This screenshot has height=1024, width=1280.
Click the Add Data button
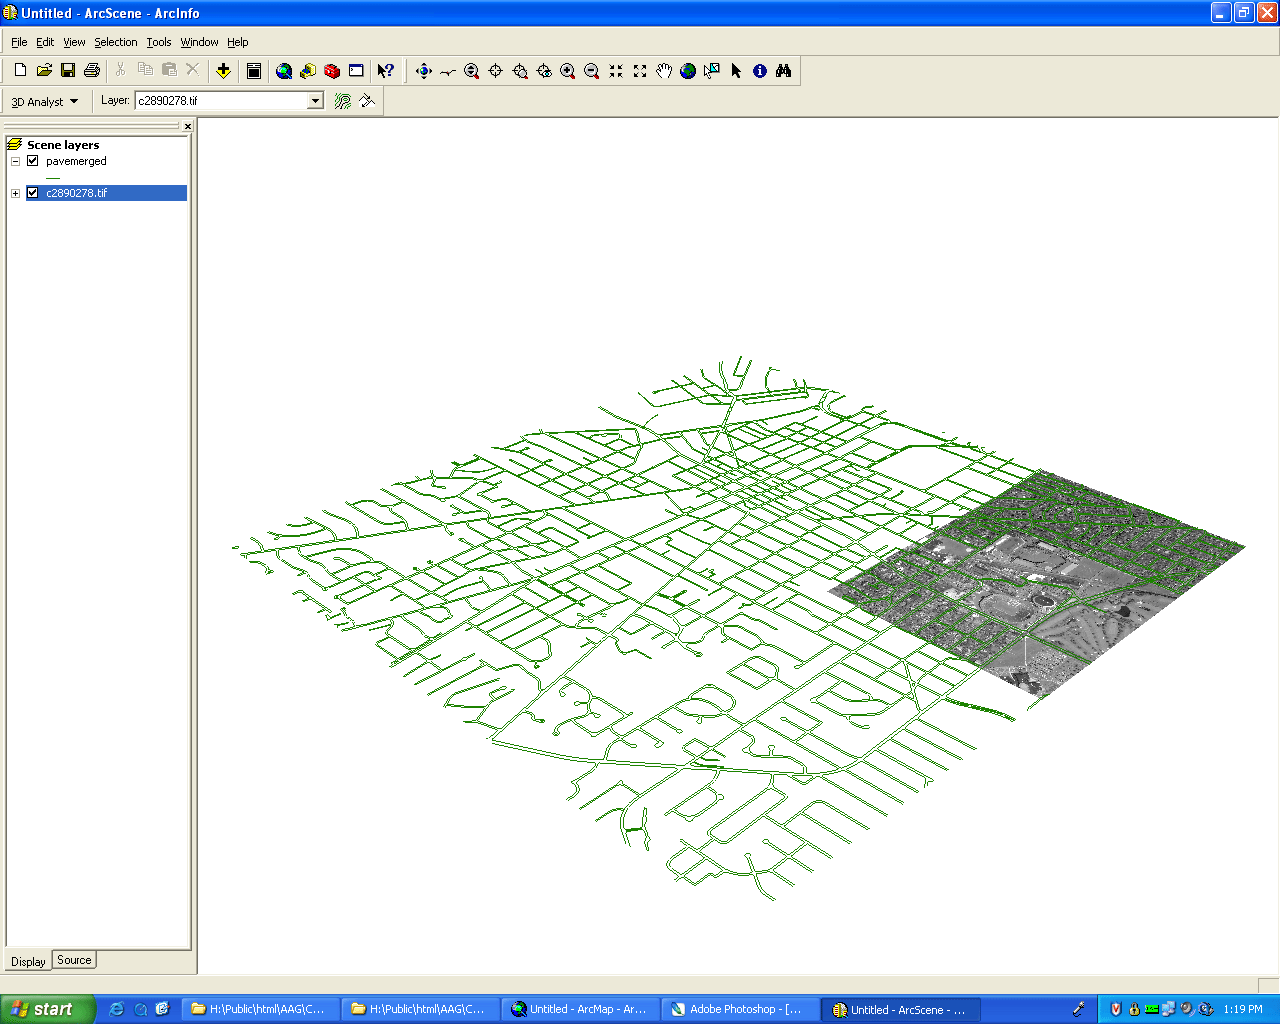[223, 71]
